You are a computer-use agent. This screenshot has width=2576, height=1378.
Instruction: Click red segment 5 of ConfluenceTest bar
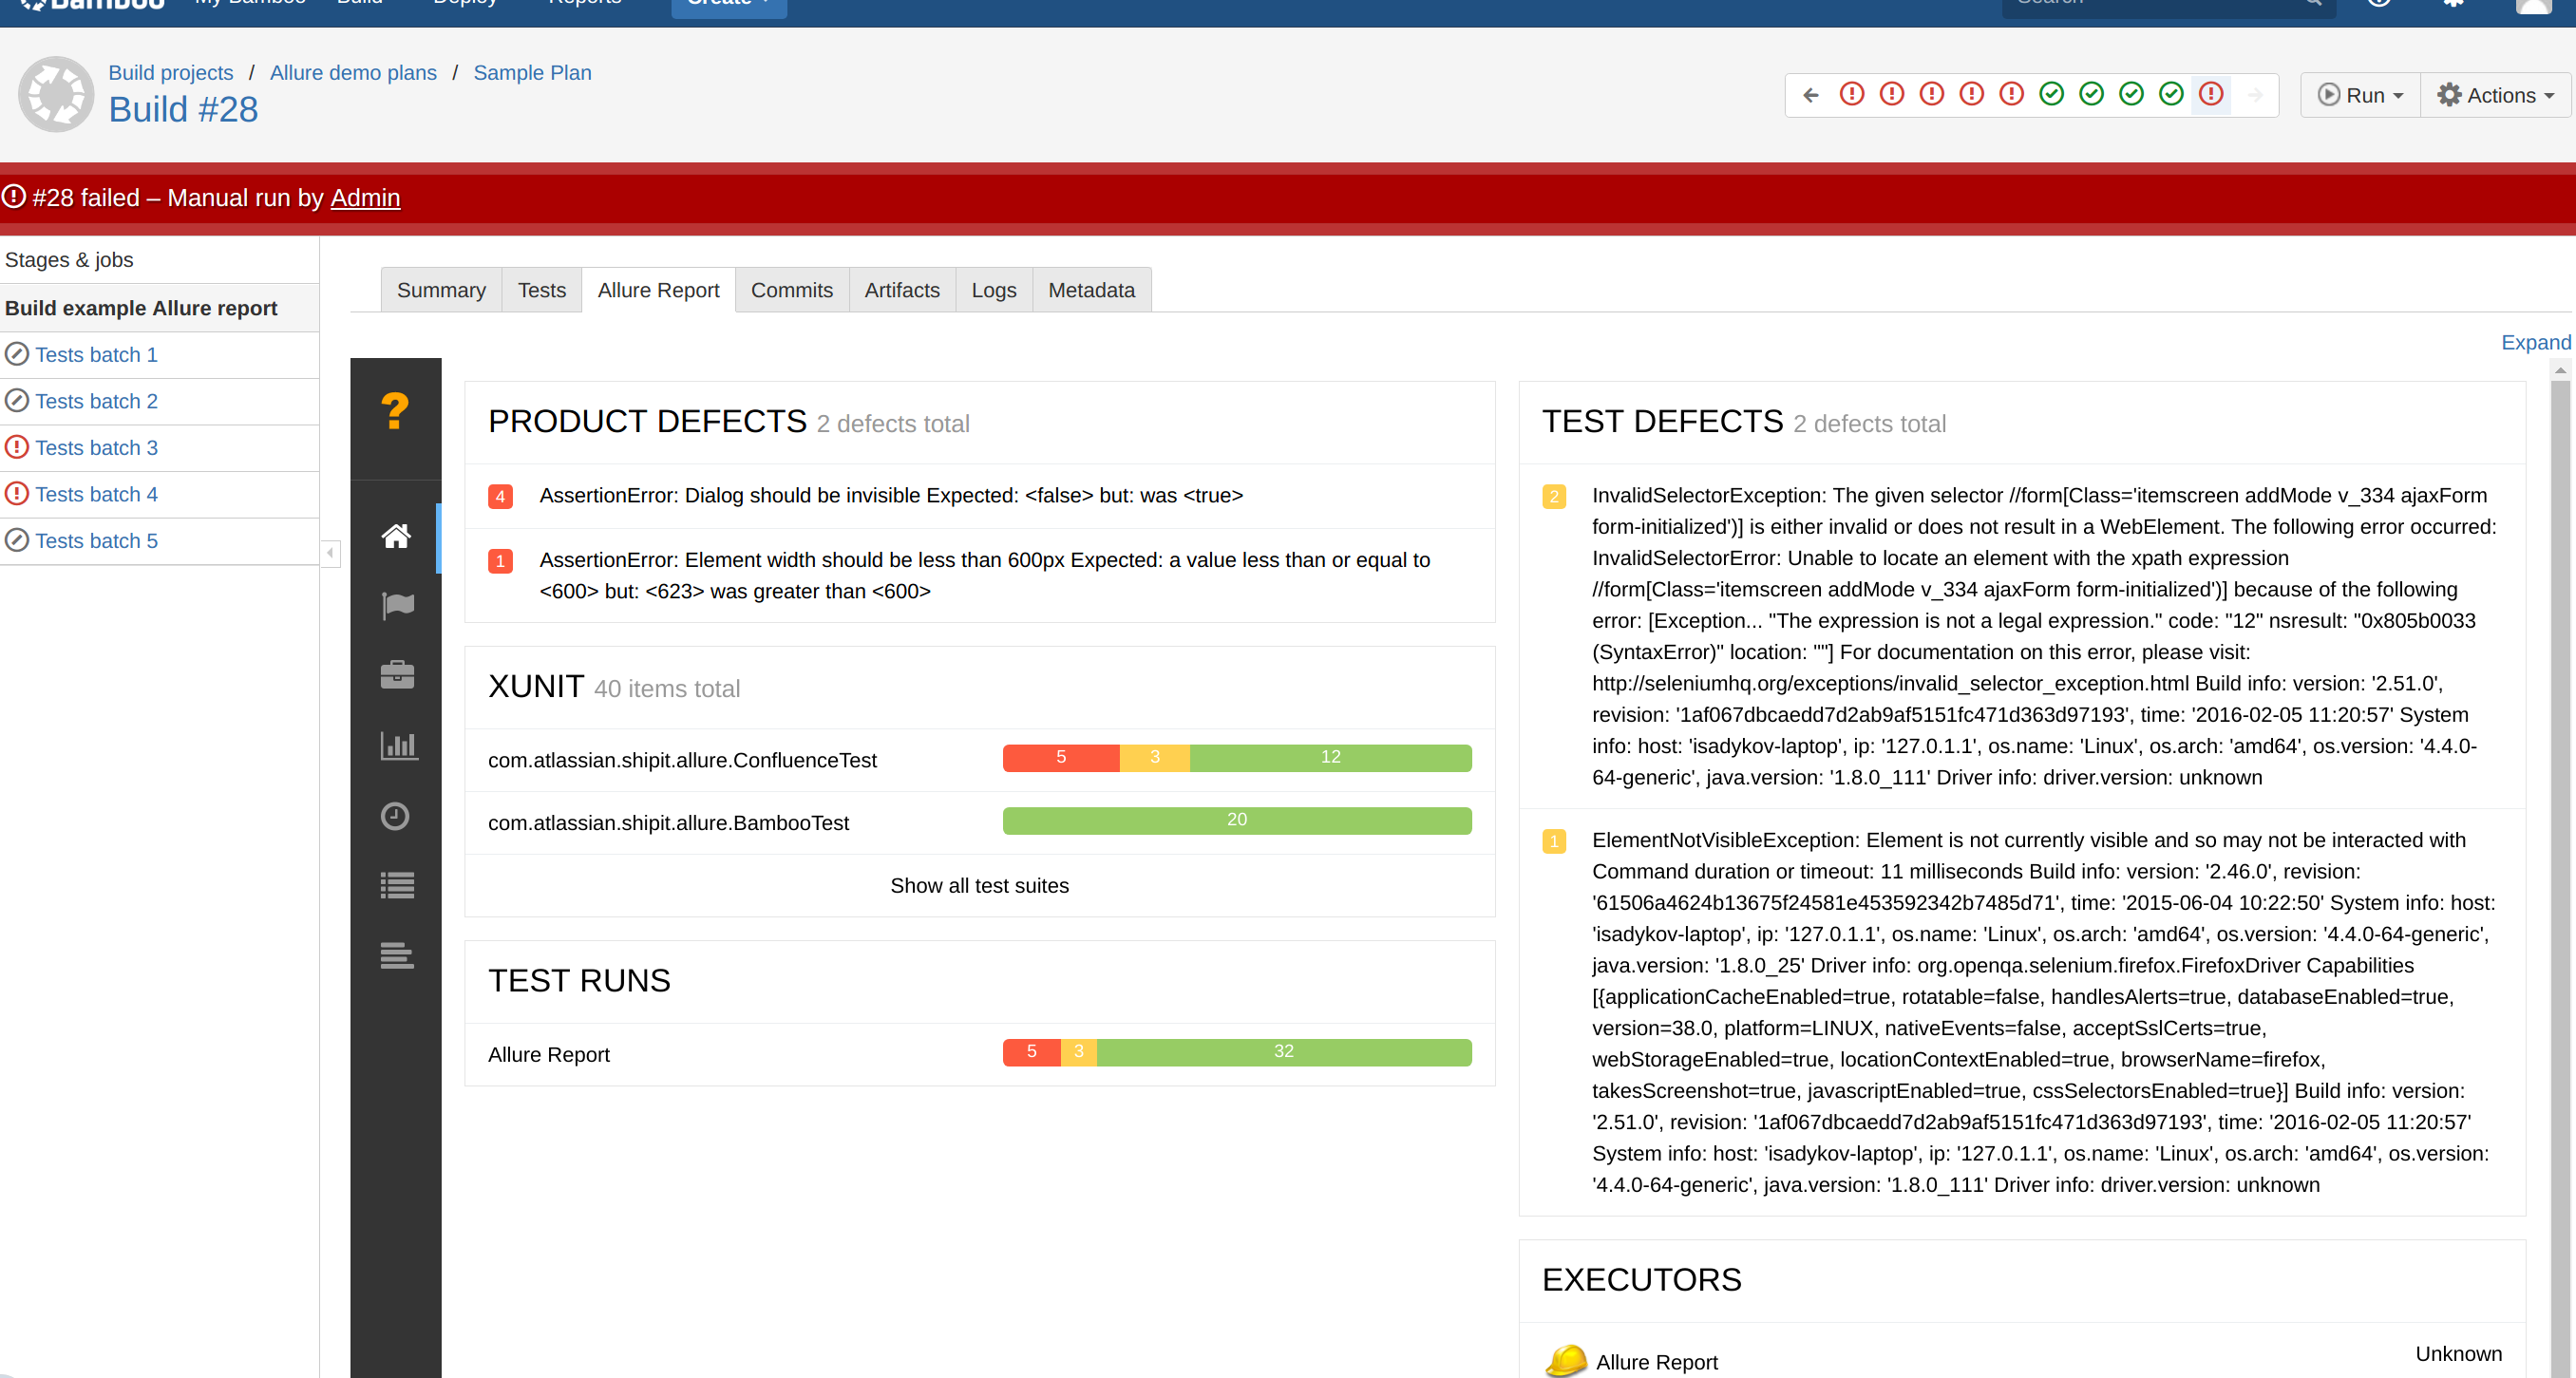(x=1061, y=757)
